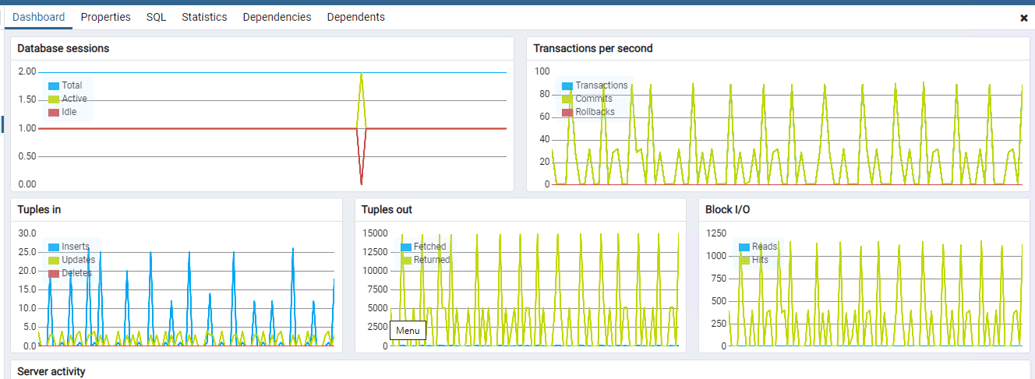Click the Menu tooltip label
1035x379 pixels.
coord(408,331)
